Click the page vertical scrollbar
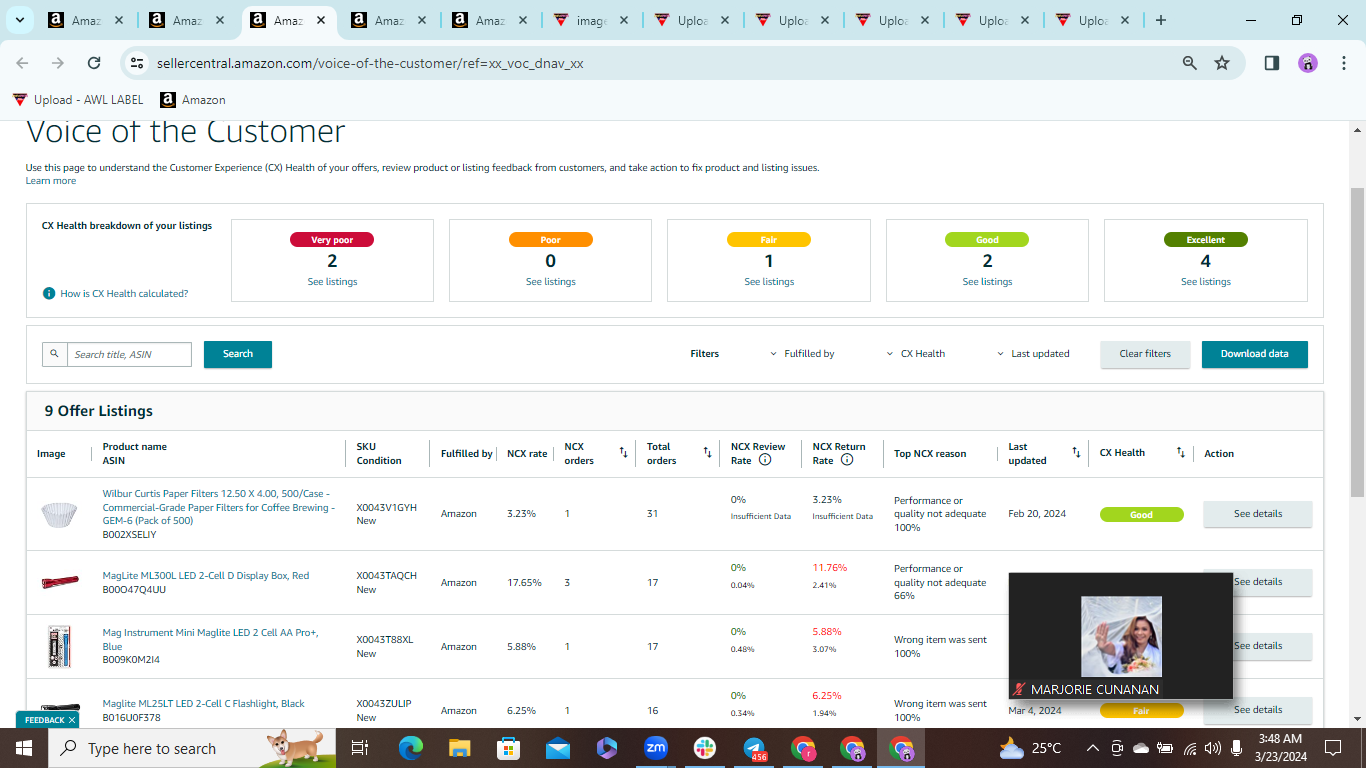 pos(1357,342)
